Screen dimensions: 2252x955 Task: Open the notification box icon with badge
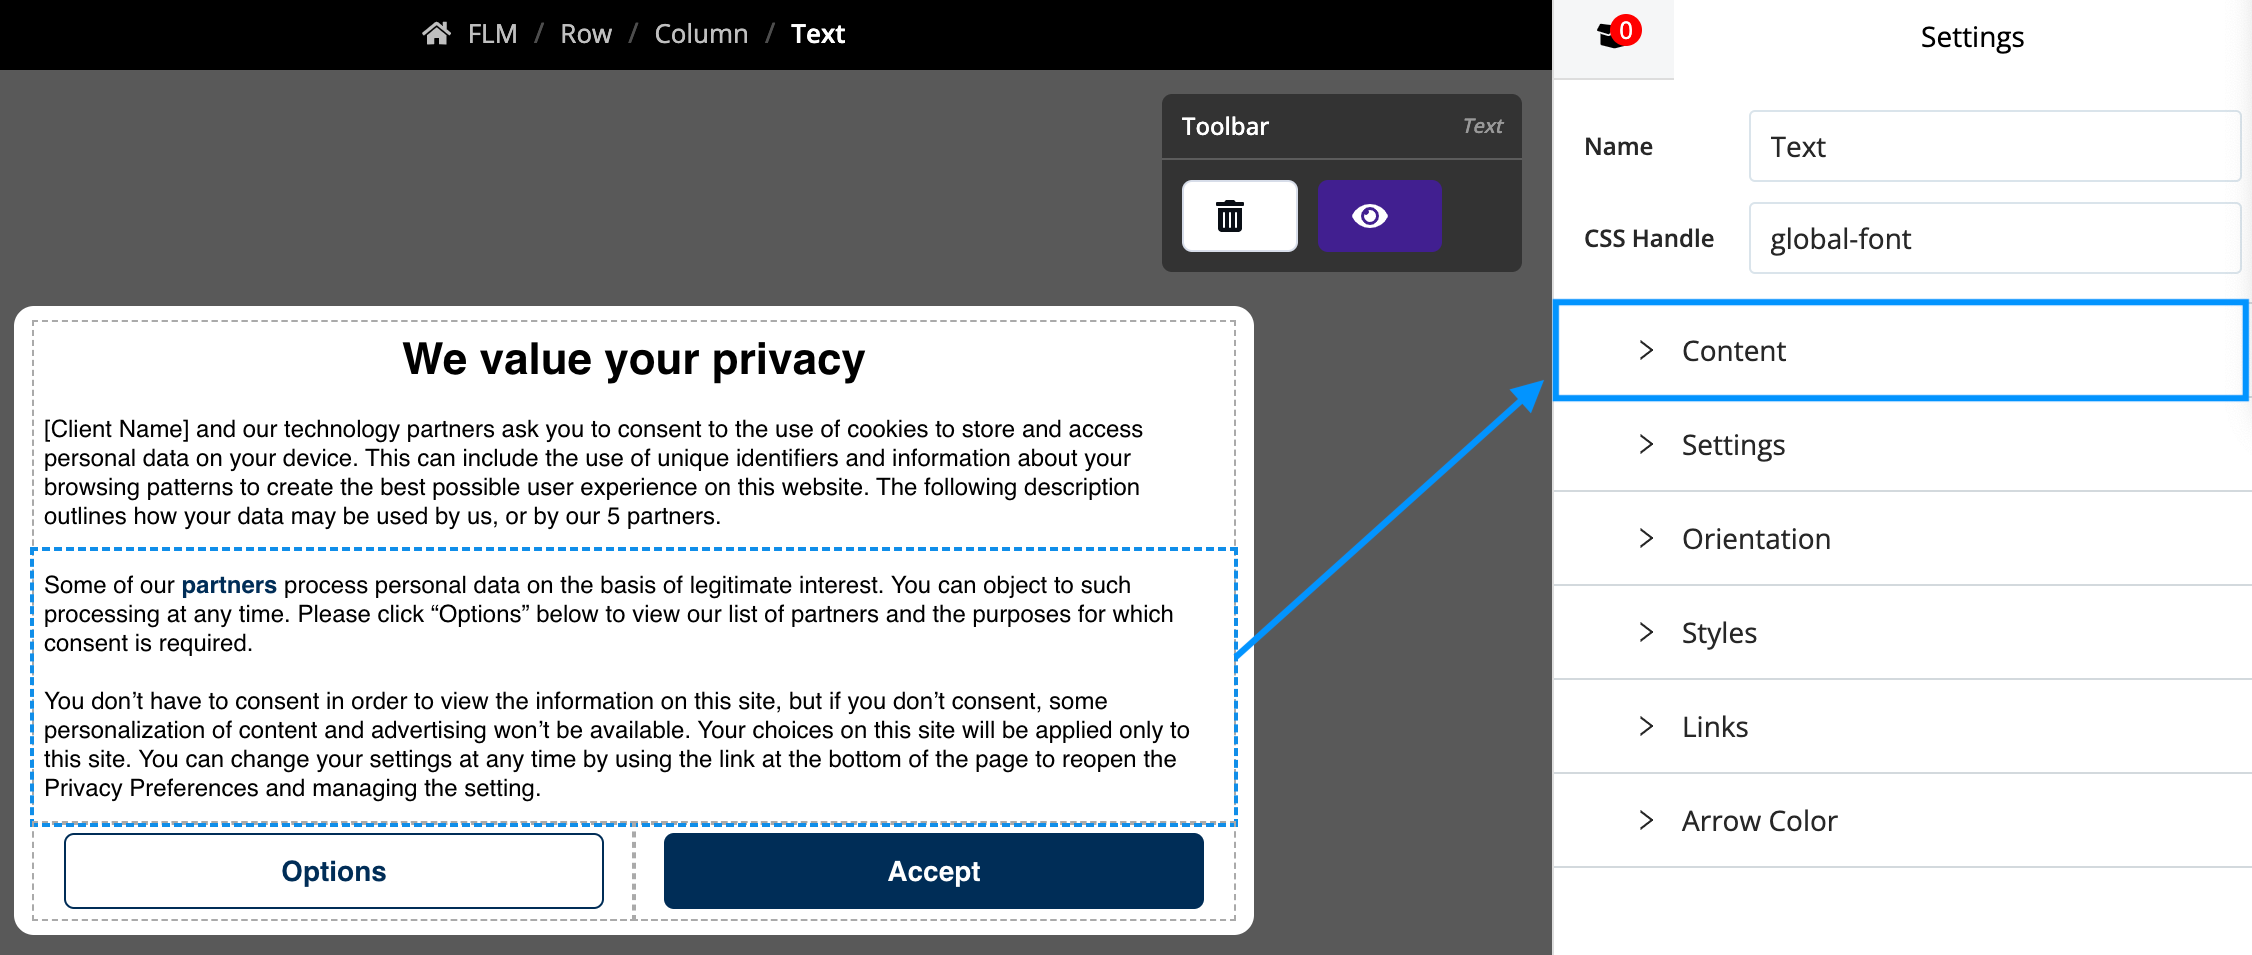coord(1617,34)
